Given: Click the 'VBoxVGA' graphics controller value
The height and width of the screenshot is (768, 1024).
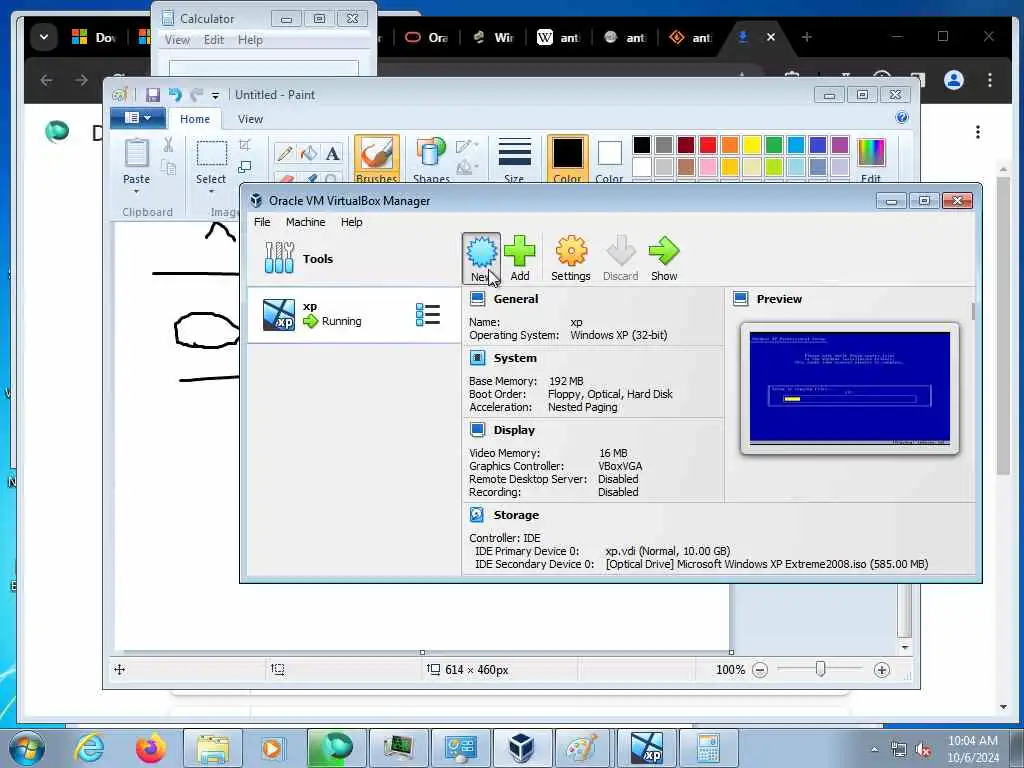Looking at the screenshot, I should (x=620, y=466).
